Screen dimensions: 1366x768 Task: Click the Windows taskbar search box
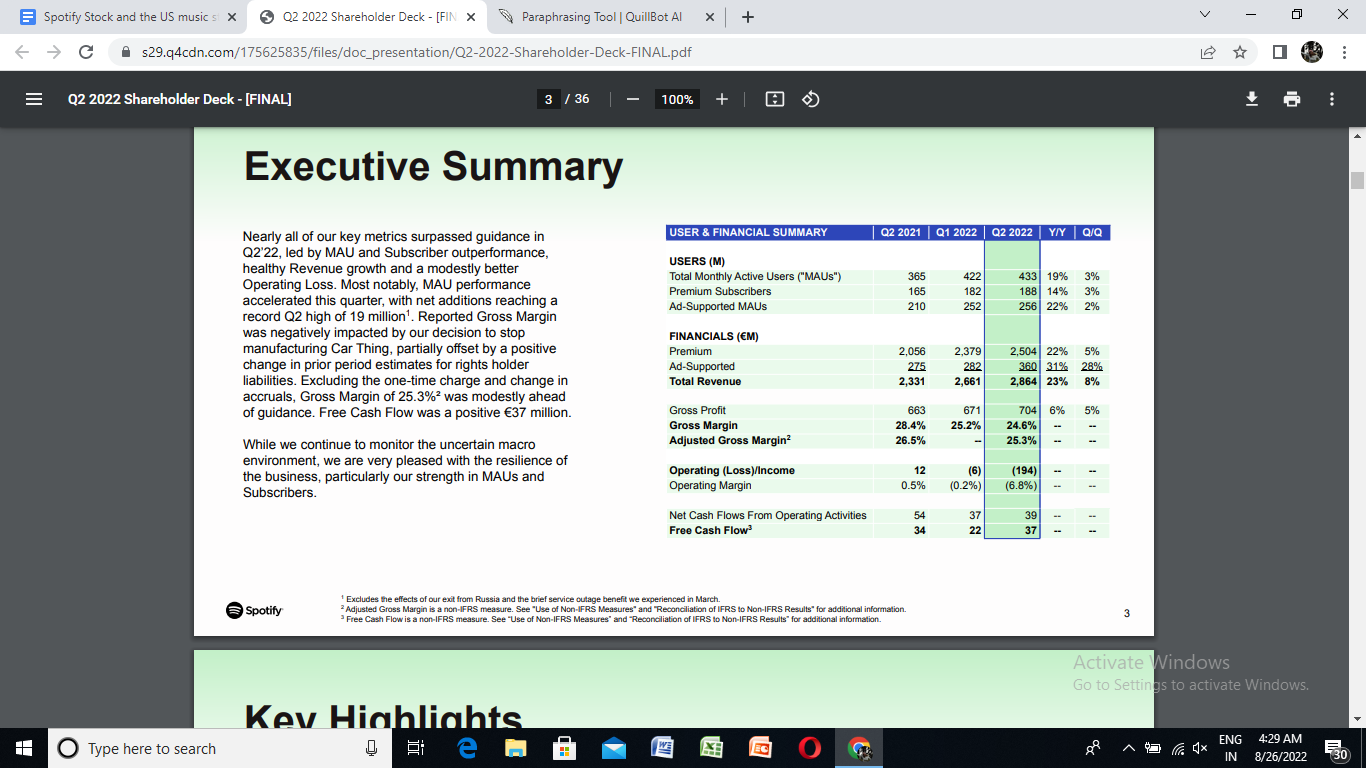coord(219,748)
